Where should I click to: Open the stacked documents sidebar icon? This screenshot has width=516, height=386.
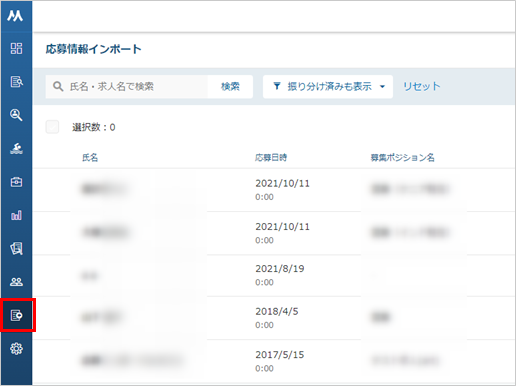pyautogui.click(x=16, y=248)
